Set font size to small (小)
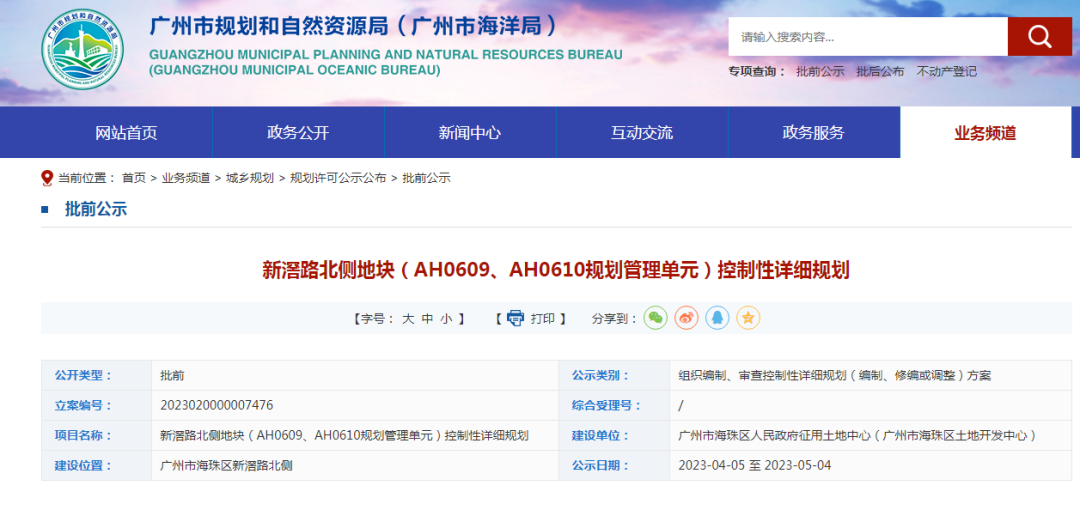1080x510 pixels. [x=446, y=319]
